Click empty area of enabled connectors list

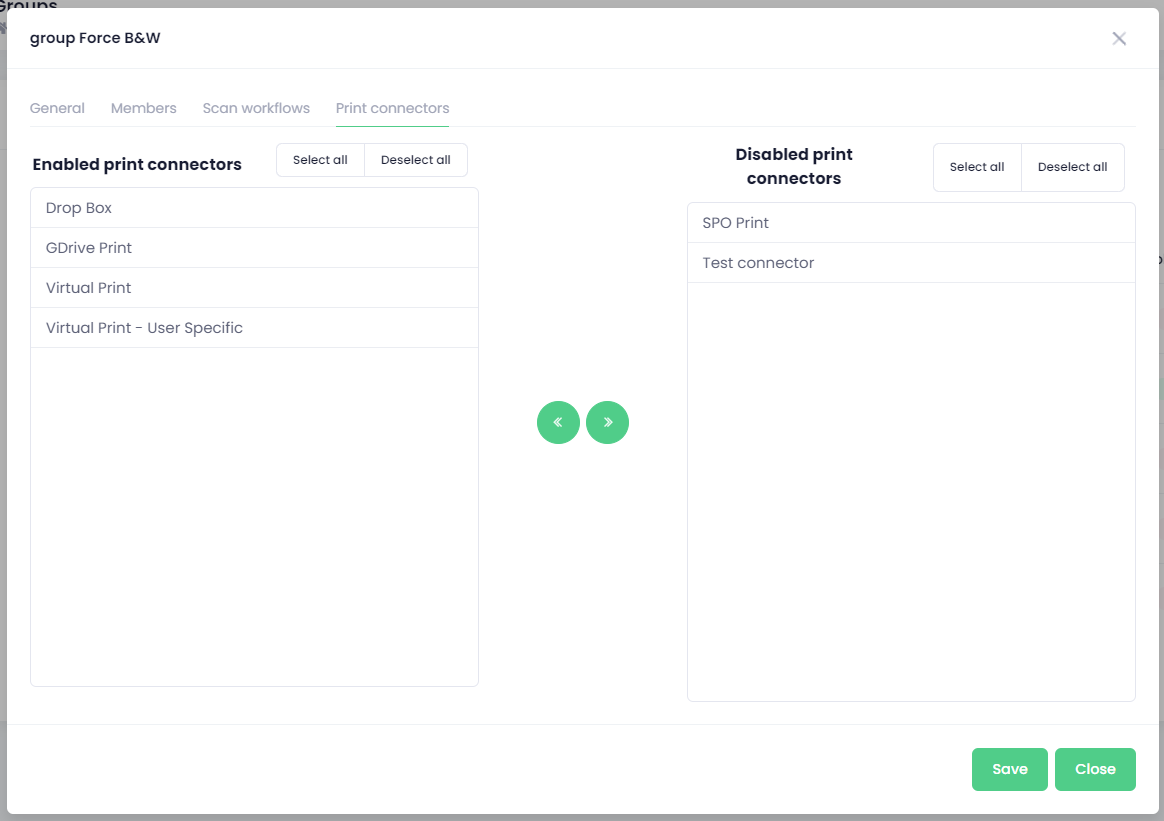click(x=254, y=515)
